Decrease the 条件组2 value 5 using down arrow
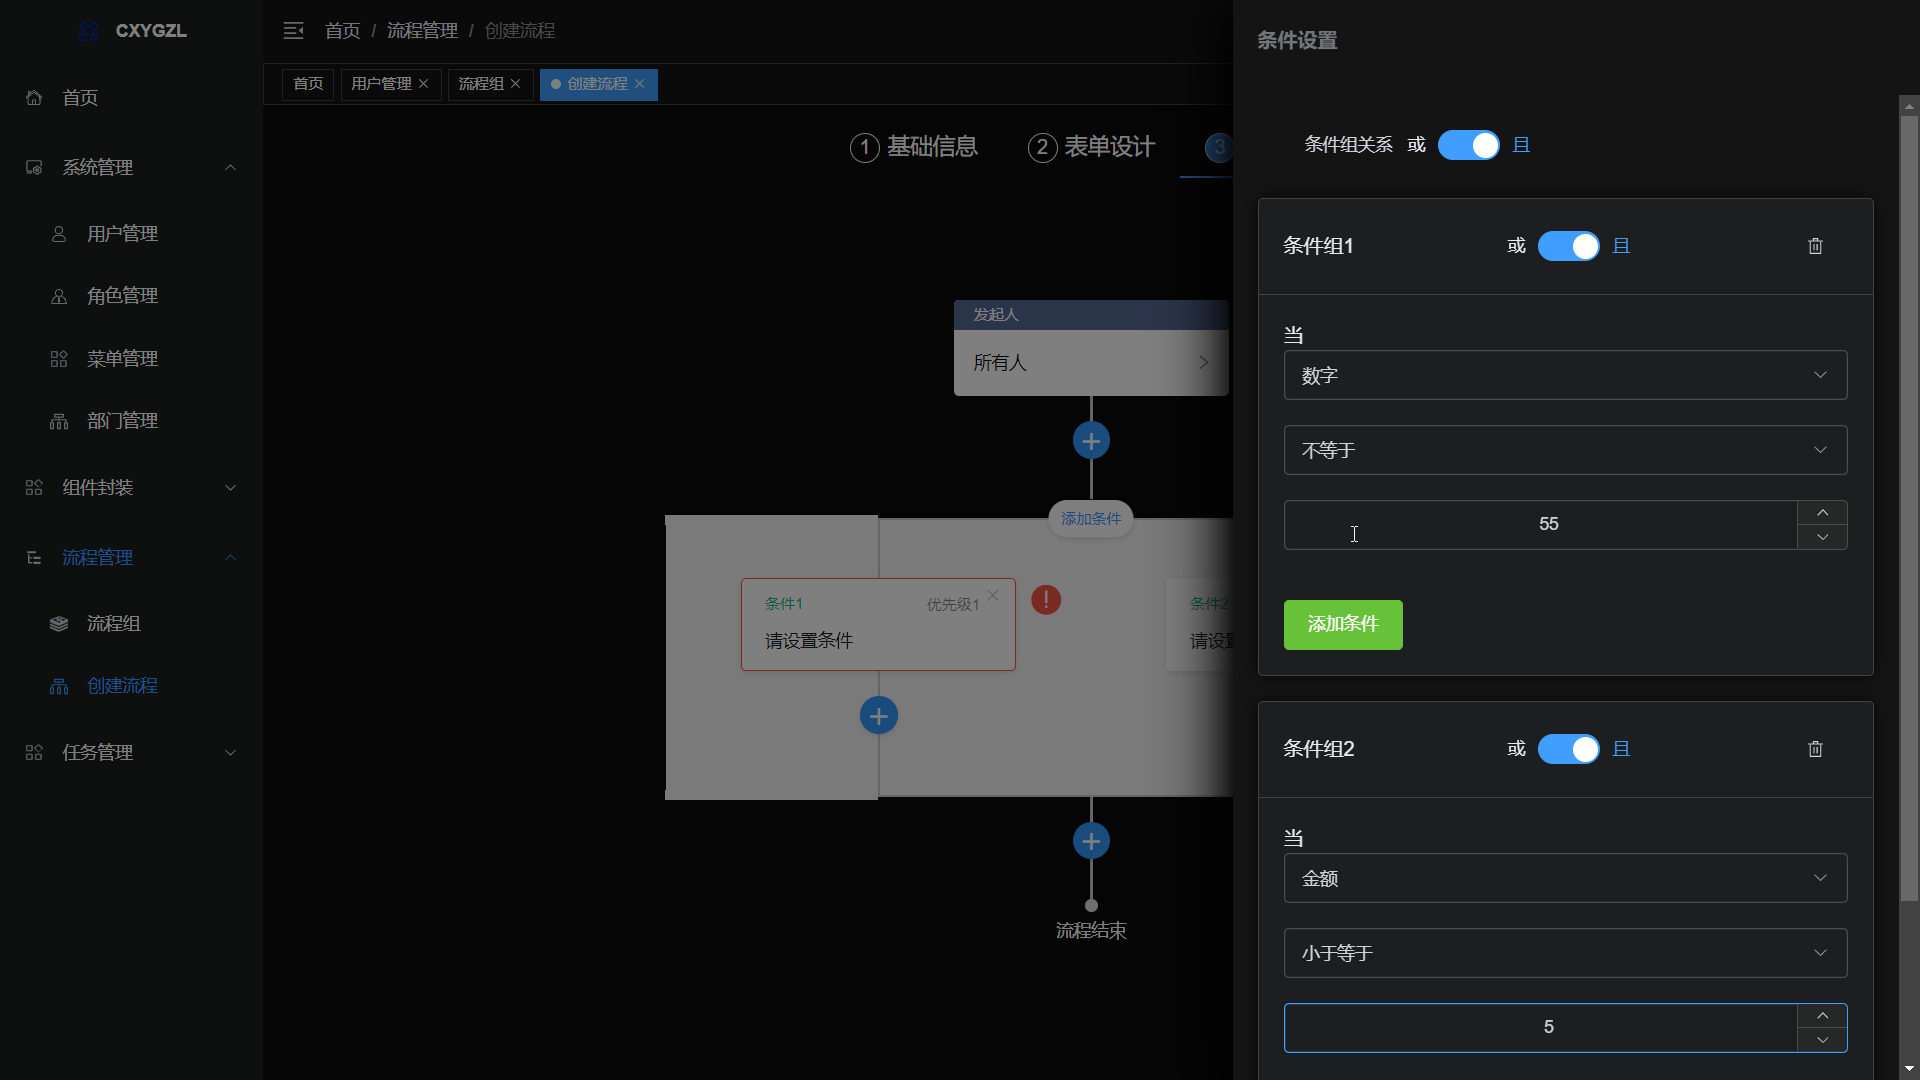This screenshot has height=1080, width=1920. [x=1822, y=1041]
